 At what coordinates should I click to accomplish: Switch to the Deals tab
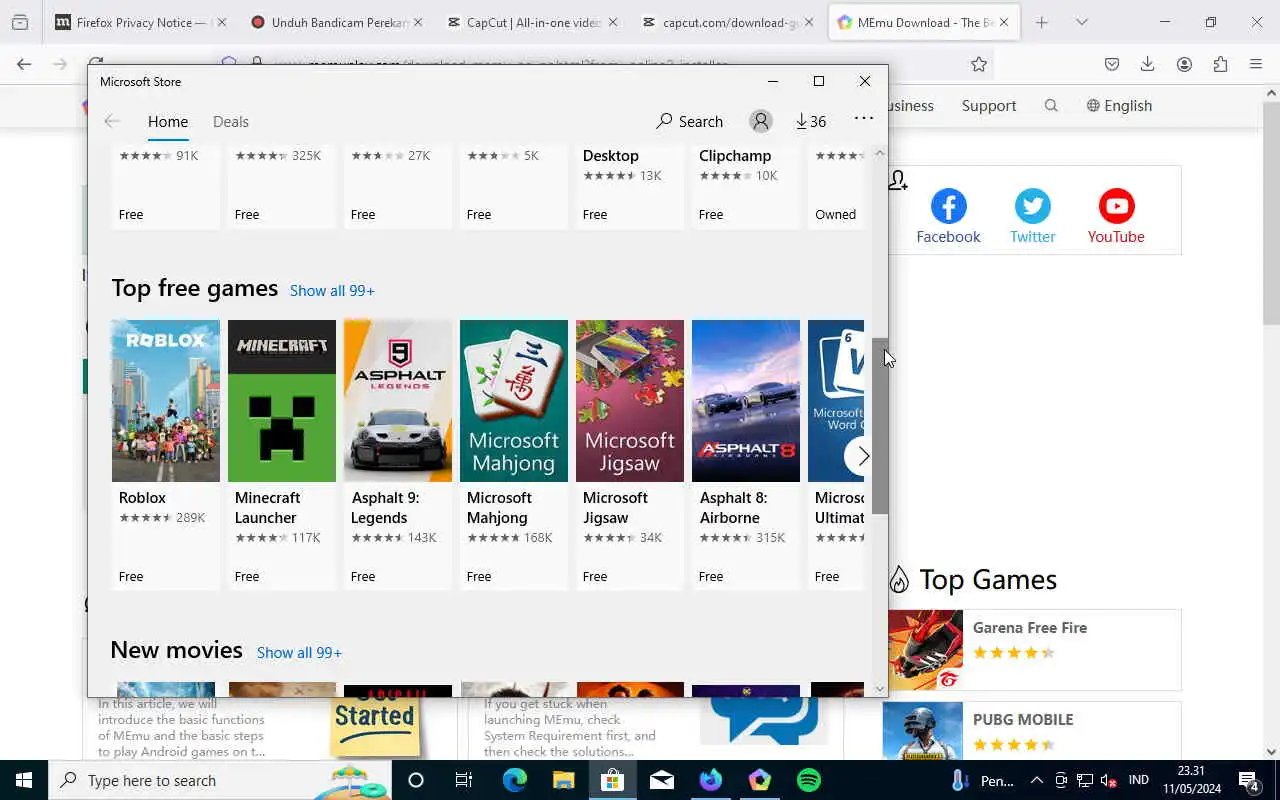tap(231, 121)
